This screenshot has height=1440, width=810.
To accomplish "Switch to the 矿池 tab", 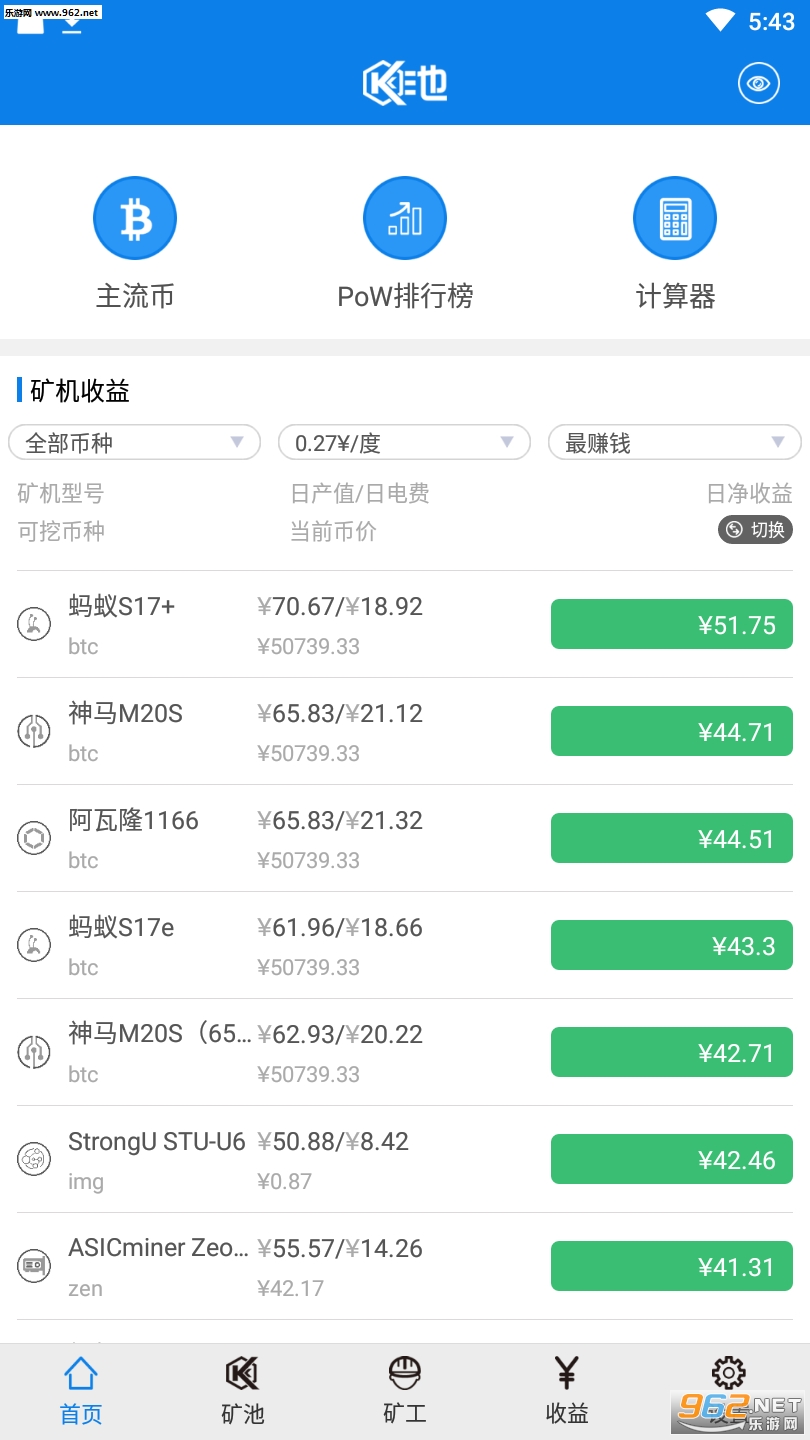I will pos(242,1390).
